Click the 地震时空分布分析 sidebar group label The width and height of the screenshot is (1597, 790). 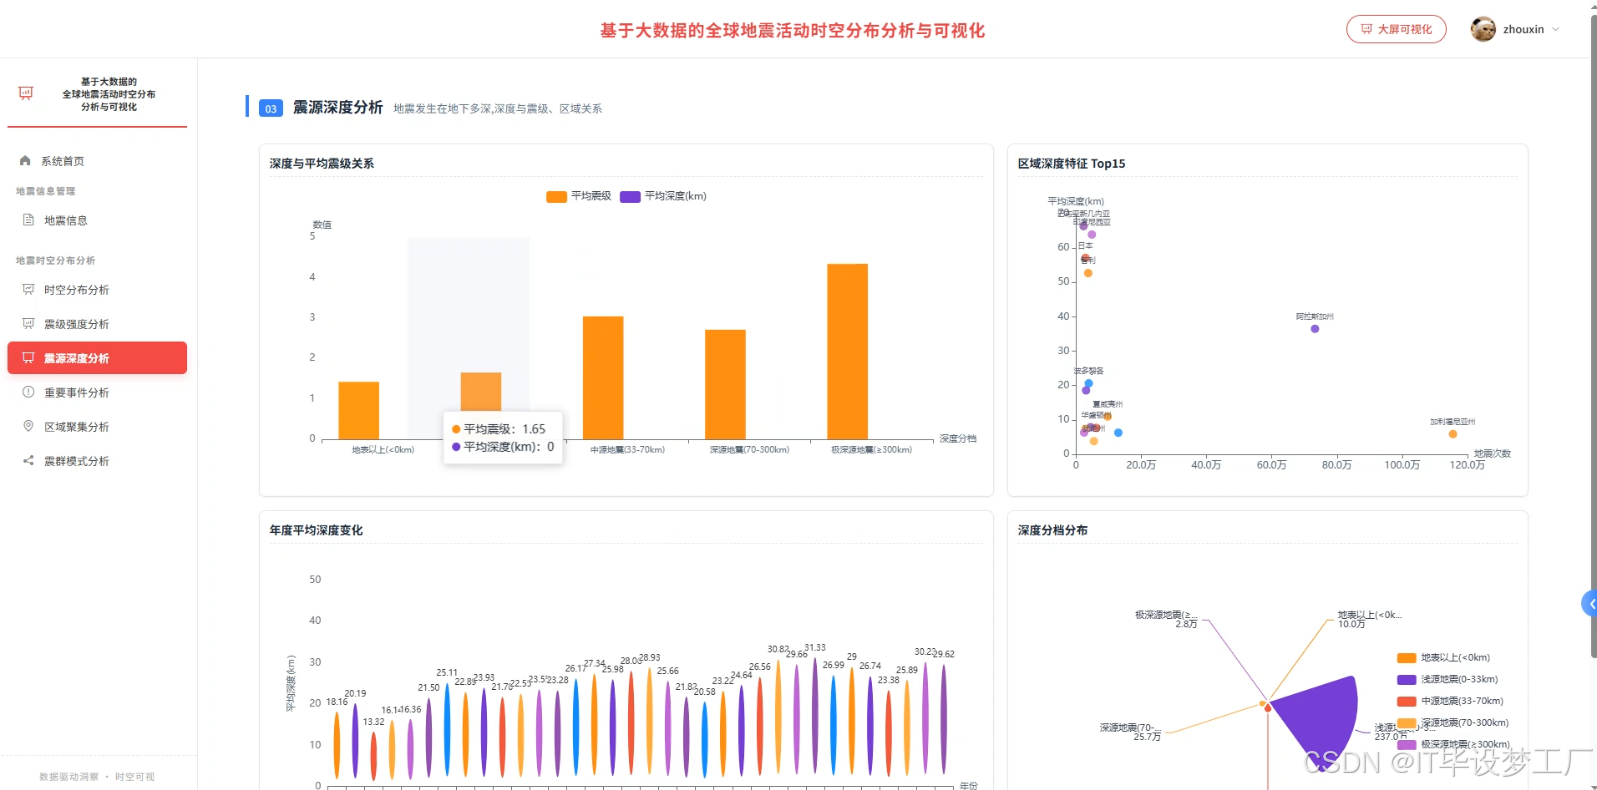(56, 261)
